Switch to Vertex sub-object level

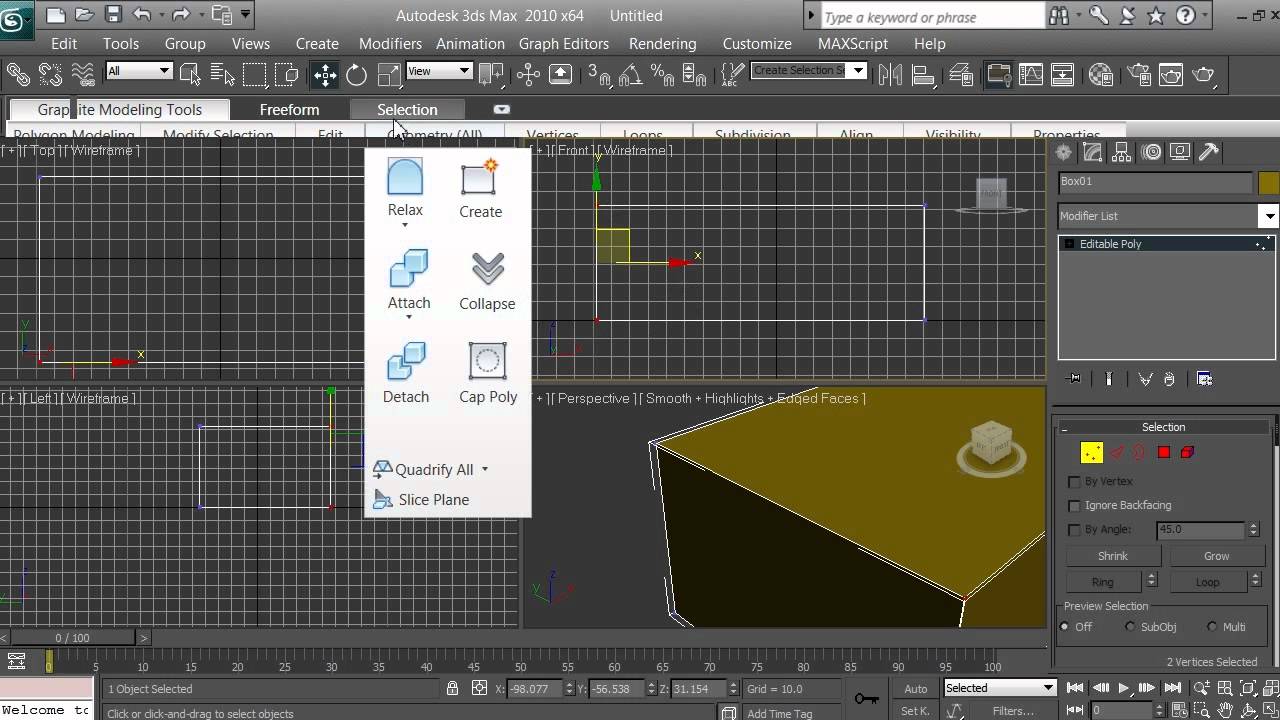[x=1091, y=453]
